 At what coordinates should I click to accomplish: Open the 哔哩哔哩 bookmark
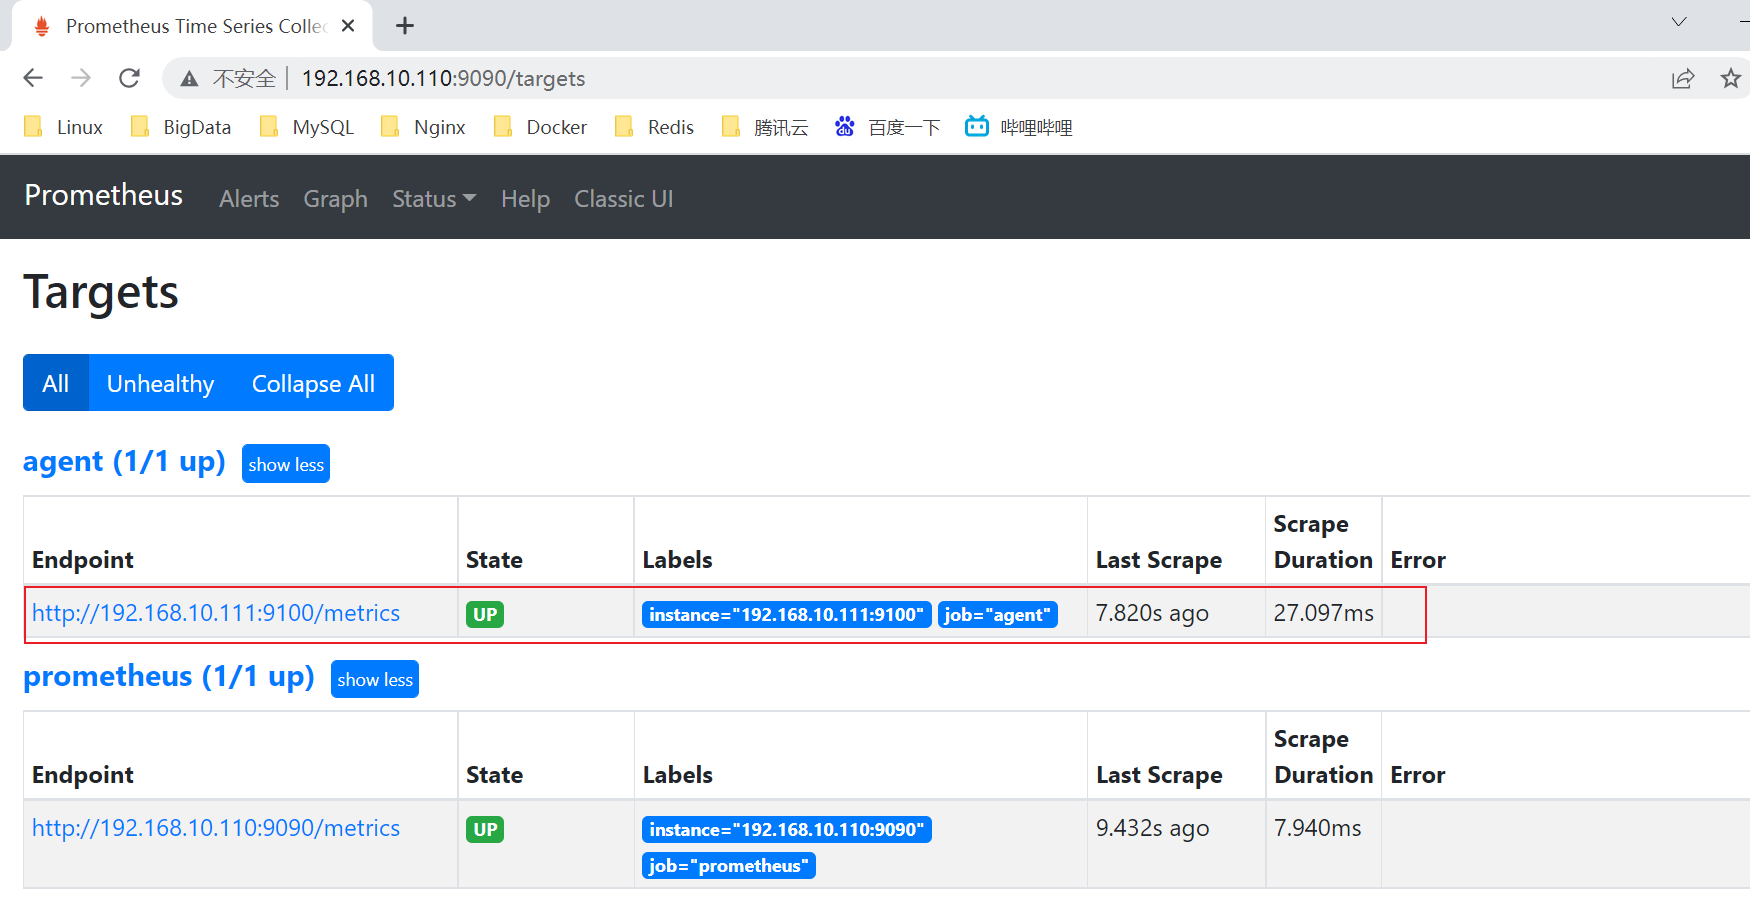click(x=1019, y=127)
